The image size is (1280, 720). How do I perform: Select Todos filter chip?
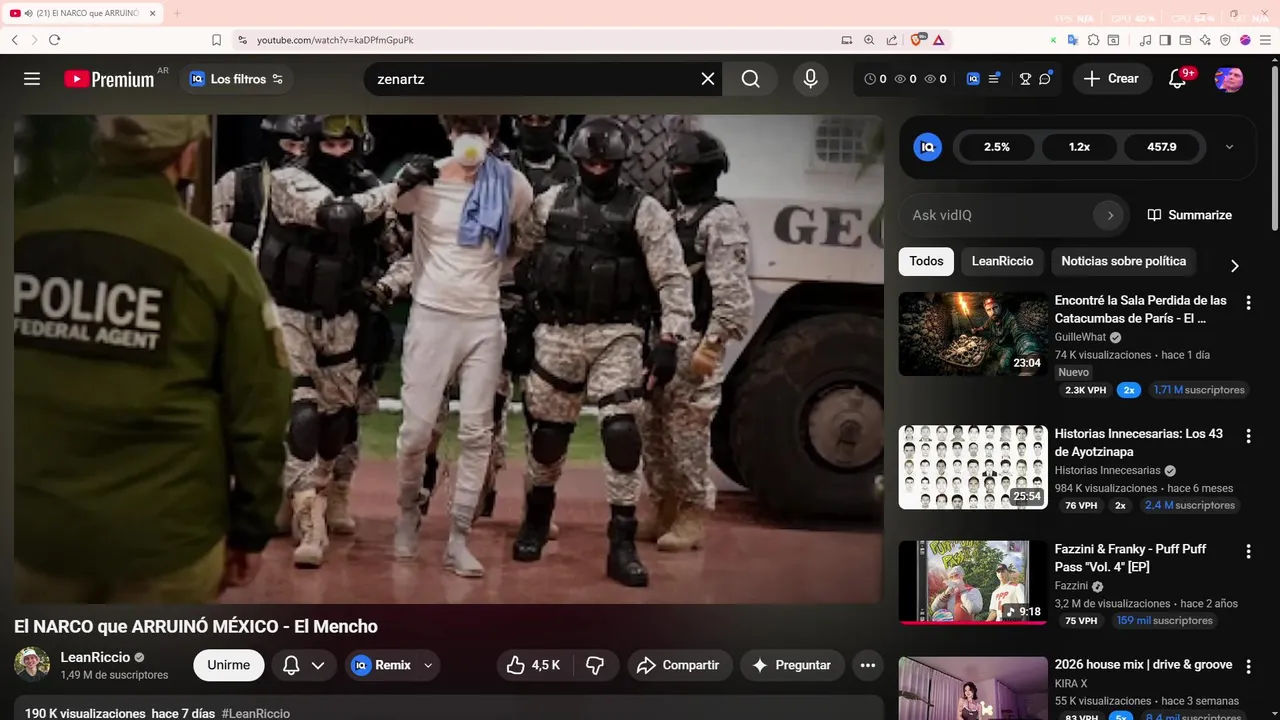[x=926, y=261]
